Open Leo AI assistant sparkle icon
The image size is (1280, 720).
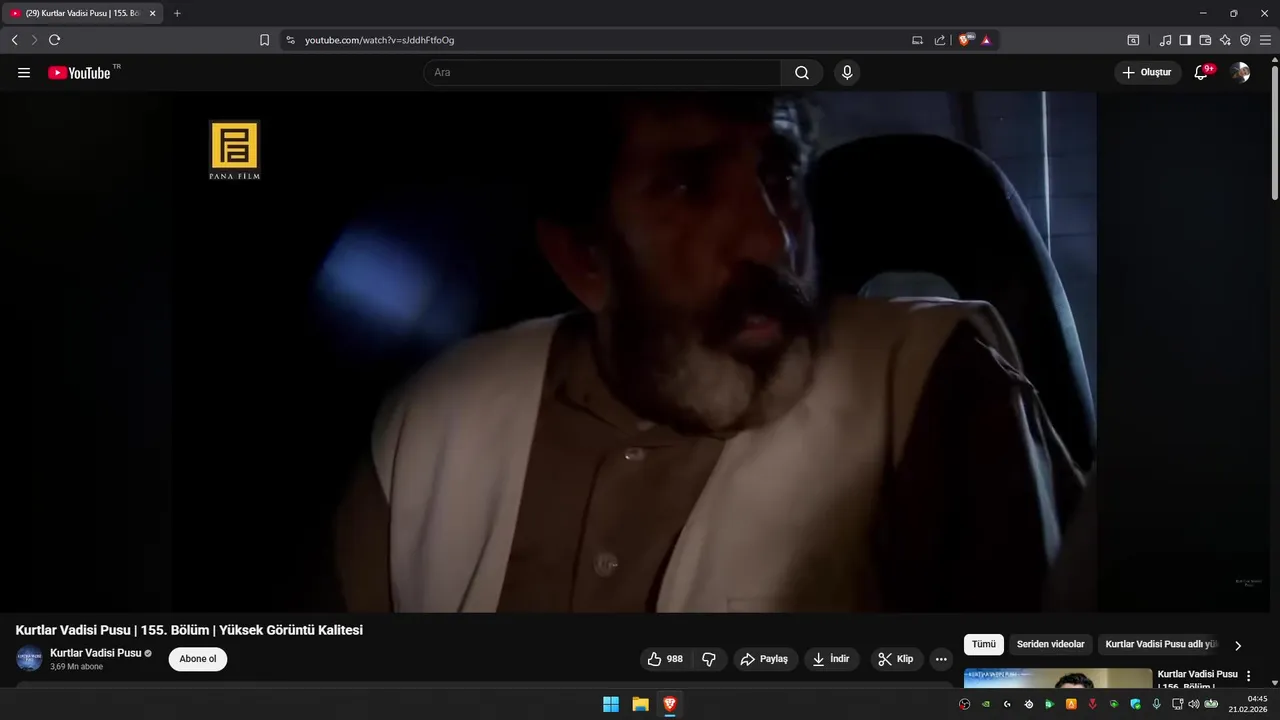coord(1225,40)
